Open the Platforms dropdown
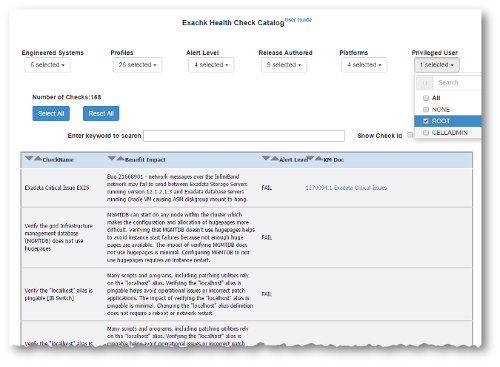 tap(364, 65)
